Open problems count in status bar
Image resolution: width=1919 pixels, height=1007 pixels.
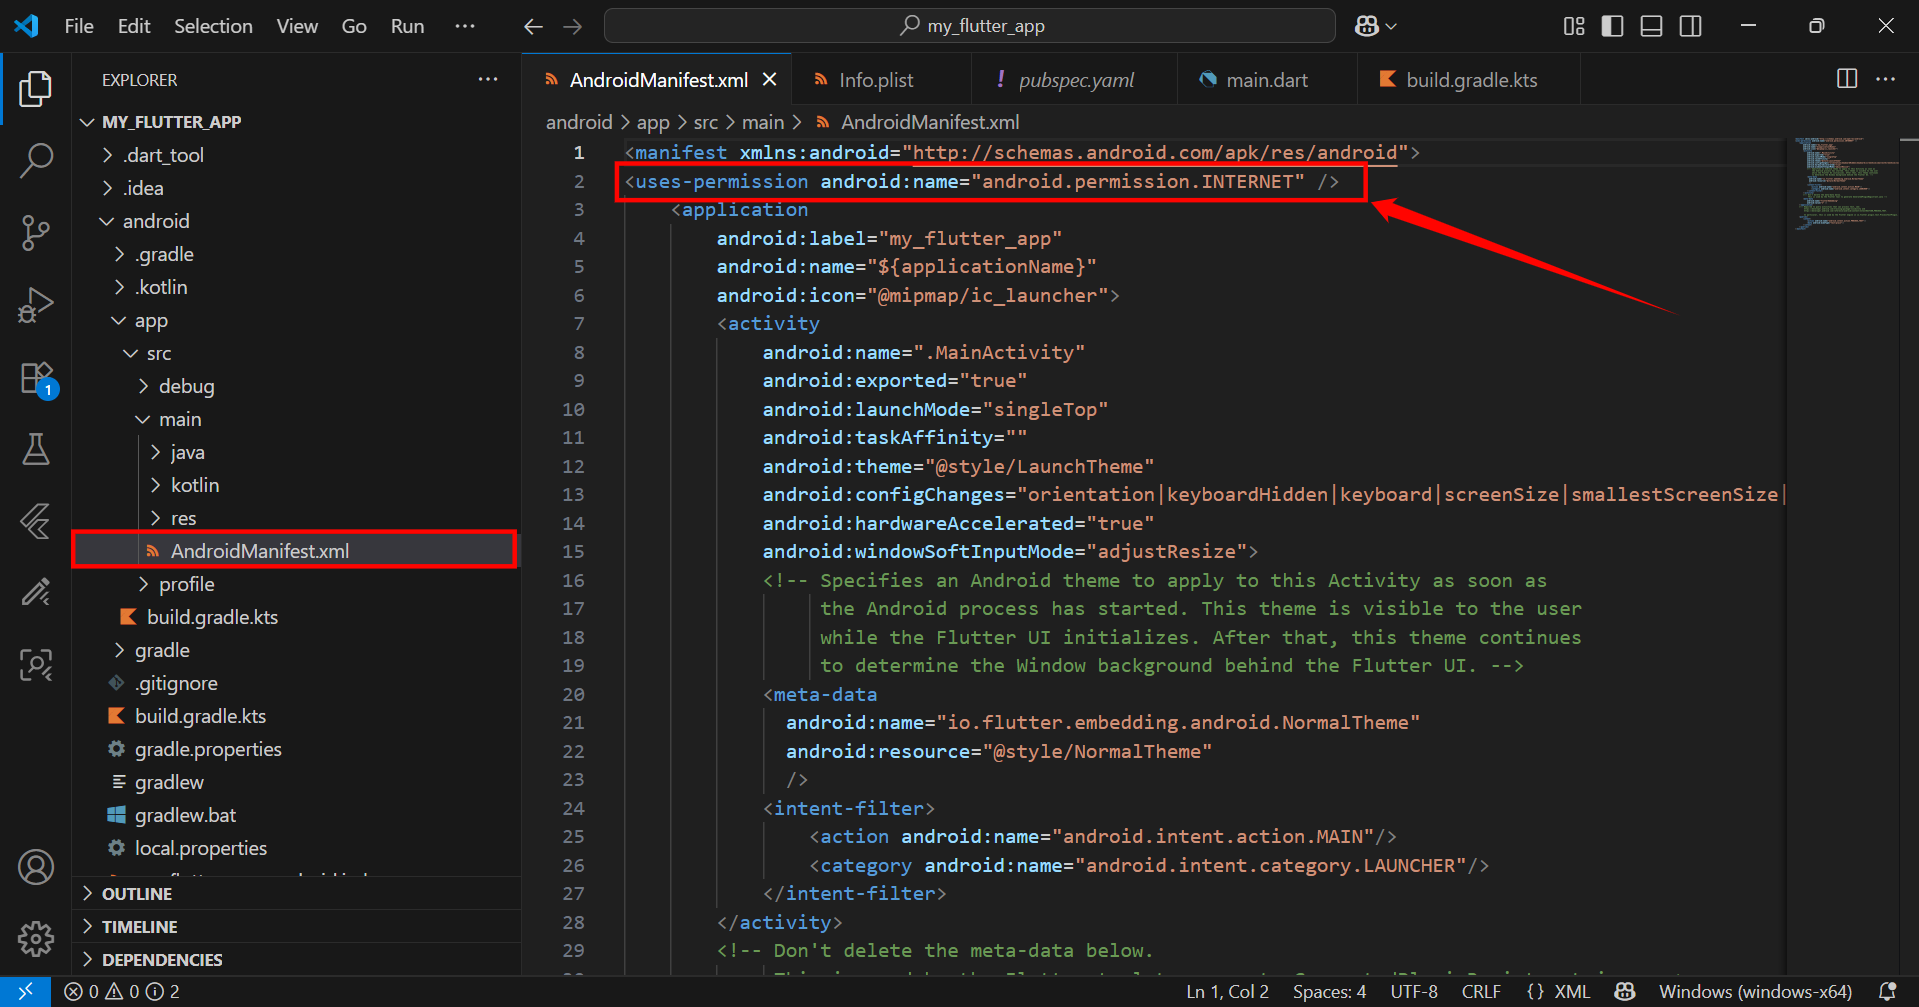(121, 991)
